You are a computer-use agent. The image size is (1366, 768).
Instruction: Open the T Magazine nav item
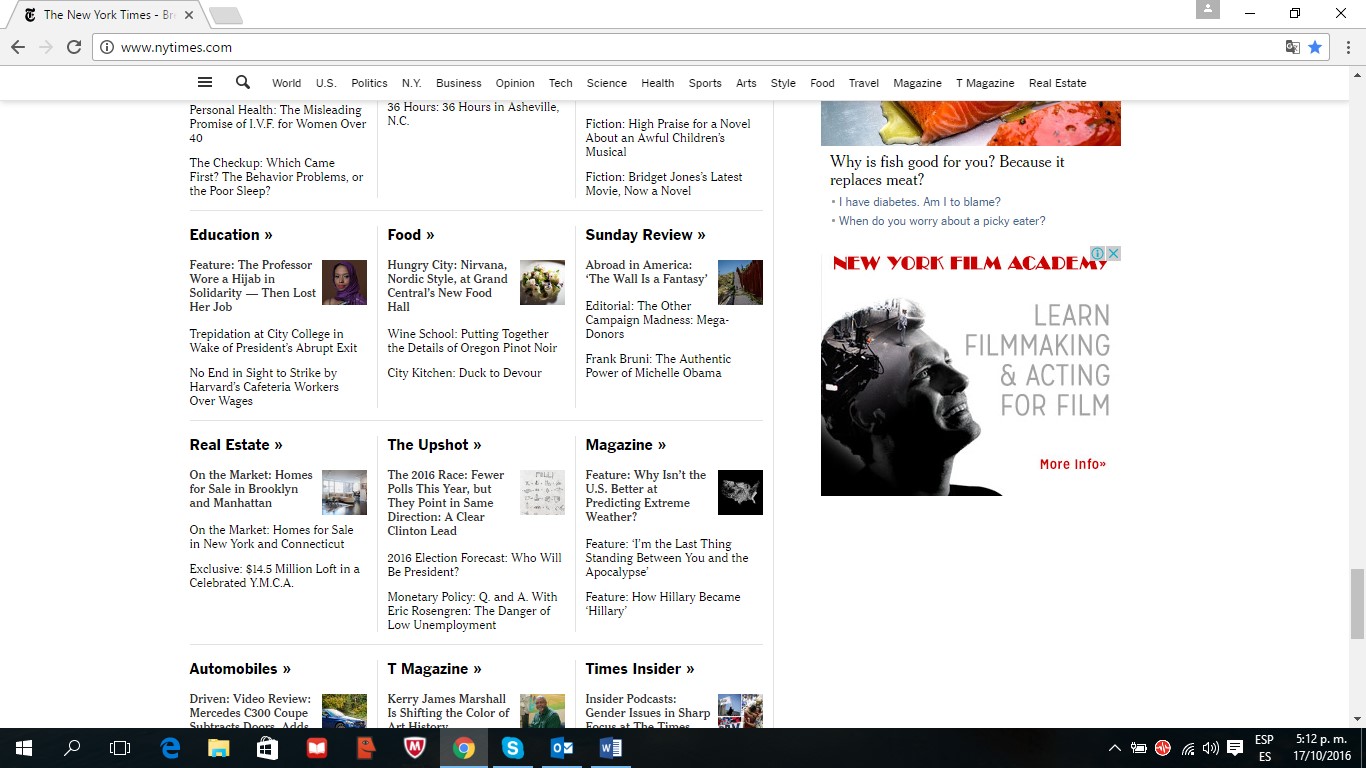(985, 83)
